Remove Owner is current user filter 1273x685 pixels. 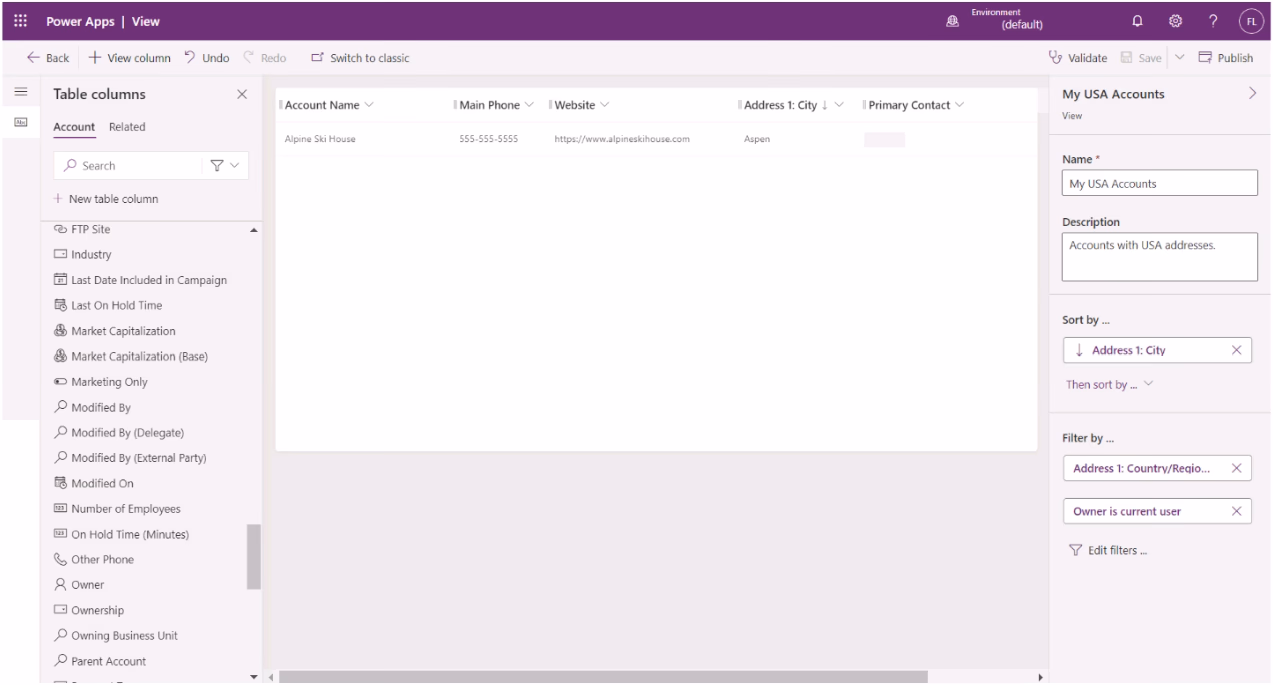click(x=1237, y=511)
